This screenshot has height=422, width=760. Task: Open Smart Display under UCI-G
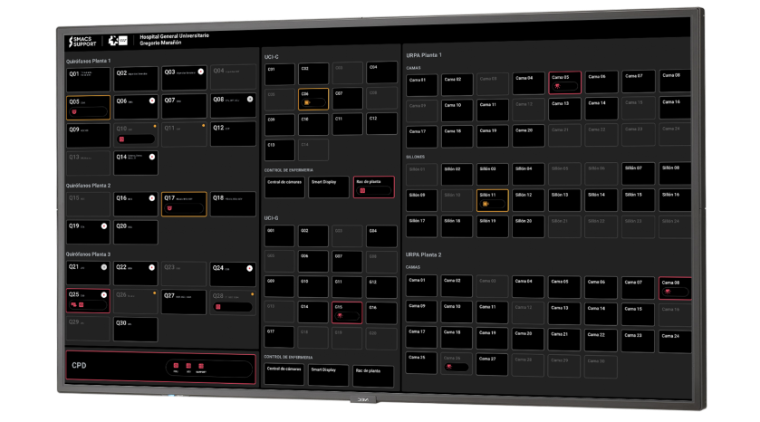click(328, 375)
